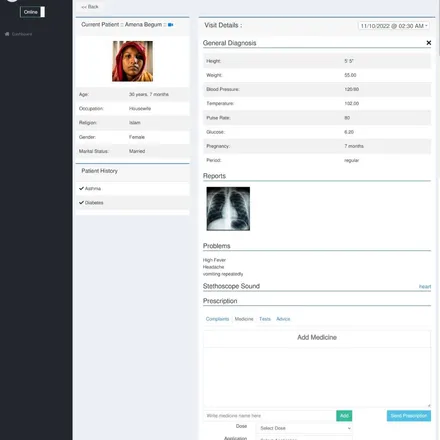Click the General Diagnosis heading
Image resolution: width=440 pixels, height=440 pixels.
click(230, 43)
